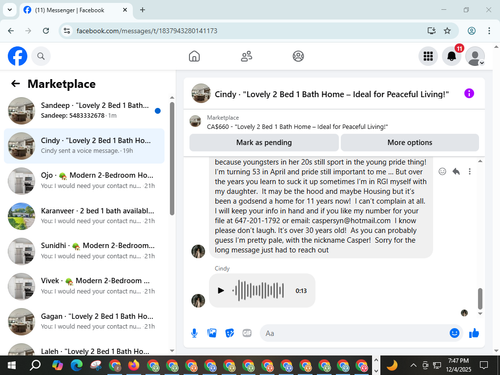The width and height of the screenshot is (500, 375).
Task: Send a thumbs up like
Action: (x=474, y=333)
